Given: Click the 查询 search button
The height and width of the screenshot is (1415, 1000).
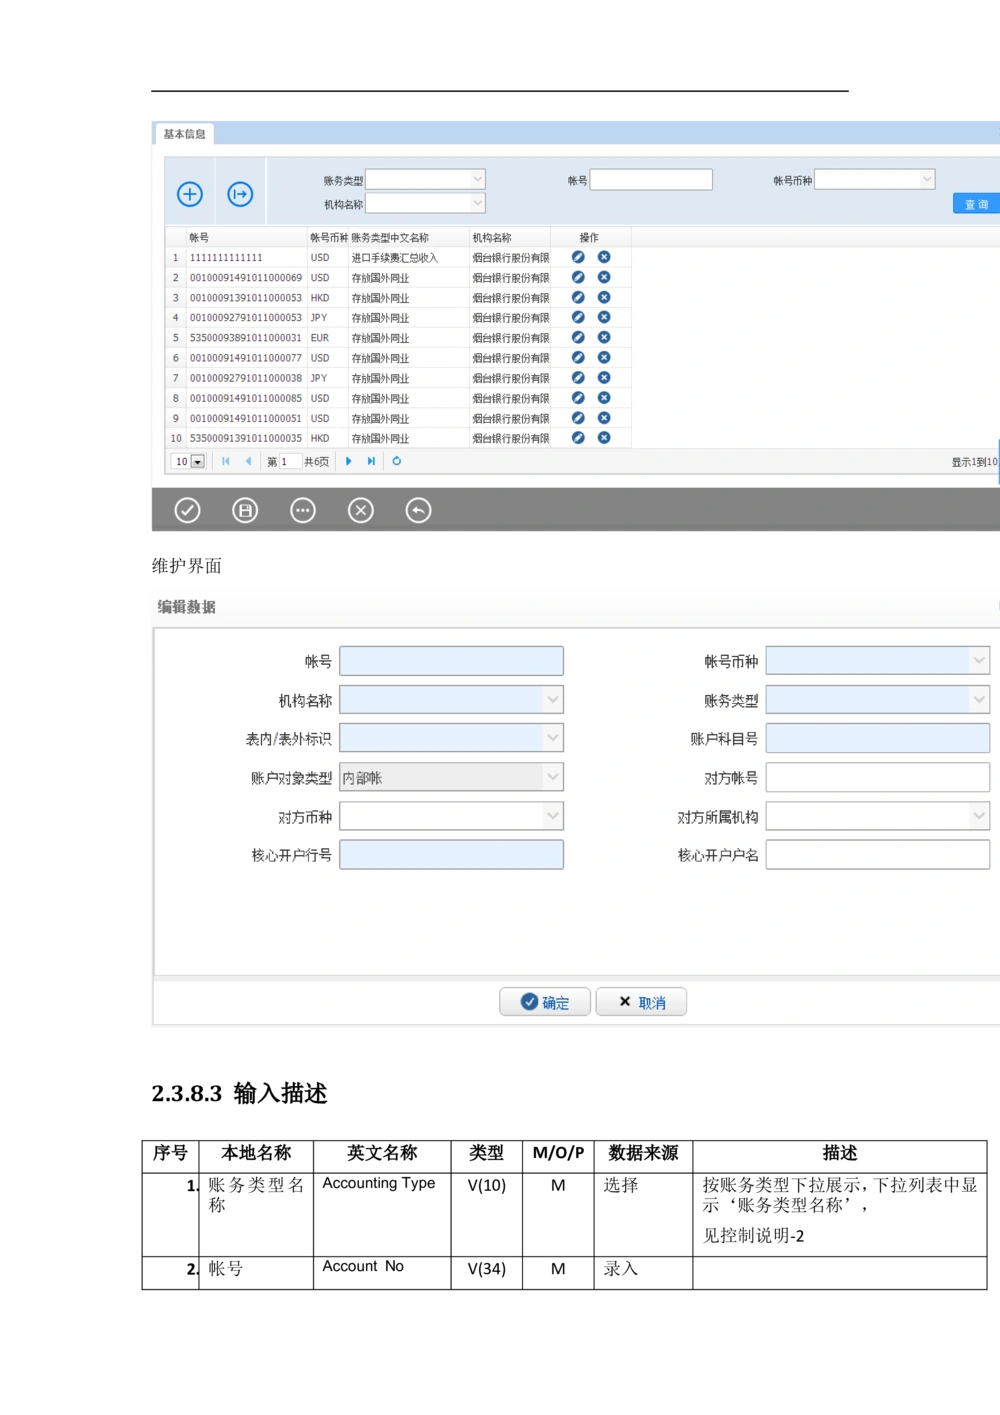Looking at the screenshot, I should click(975, 204).
